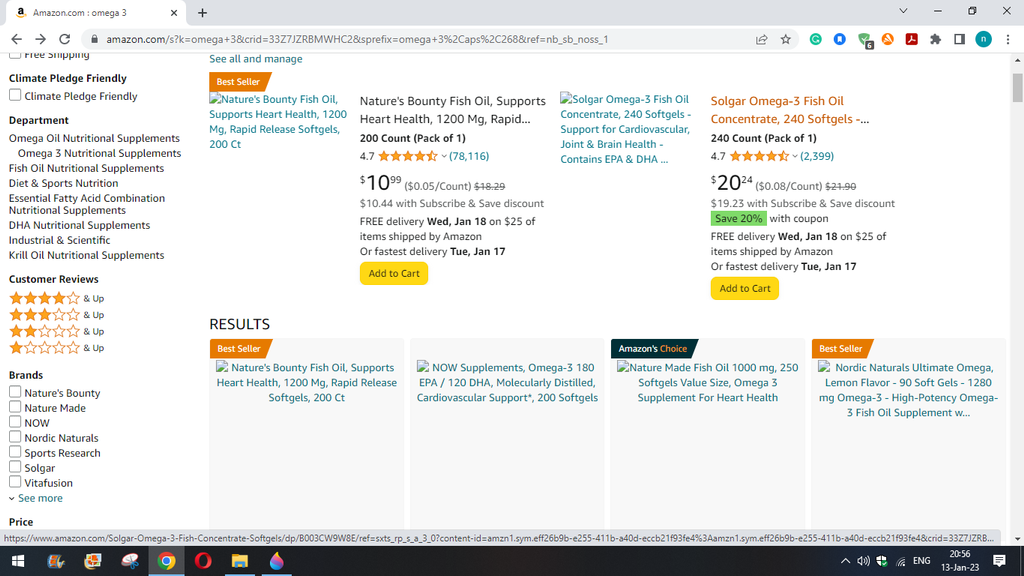
Task: Open the green extension with badge 6
Action: point(865,40)
